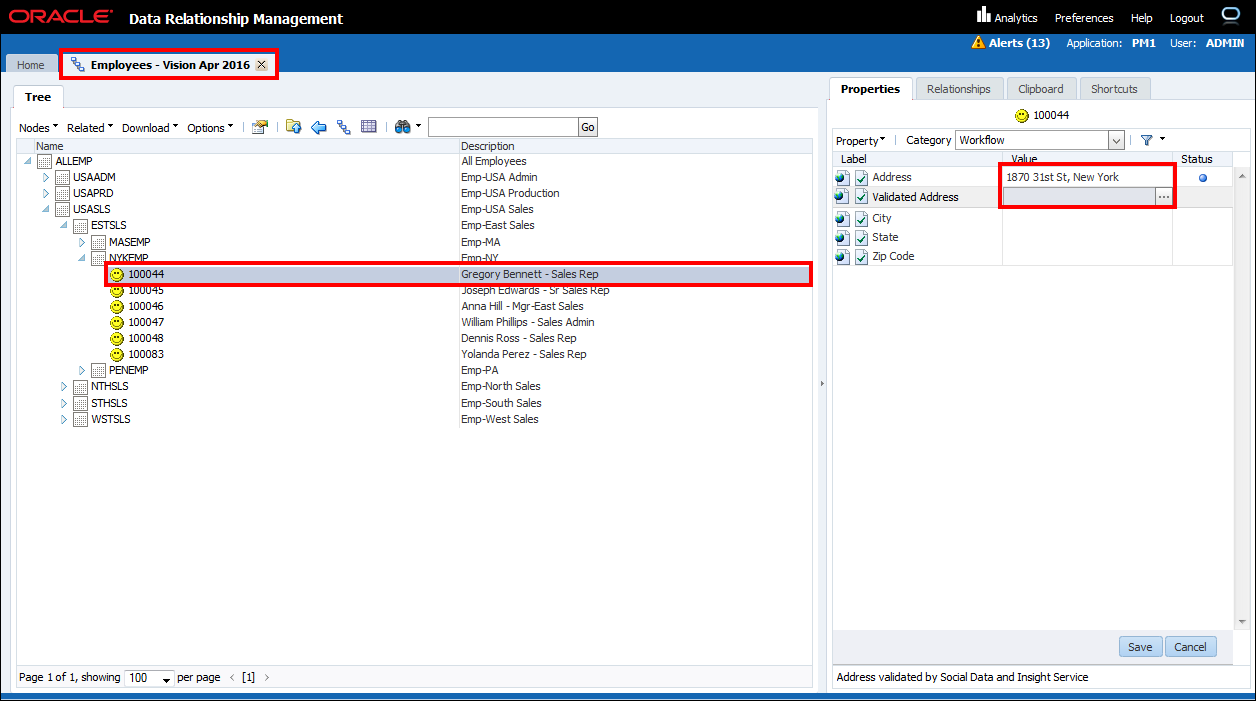Click the globe icon on City row
The width and height of the screenshot is (1256, 701).
[x=842, y=218]
